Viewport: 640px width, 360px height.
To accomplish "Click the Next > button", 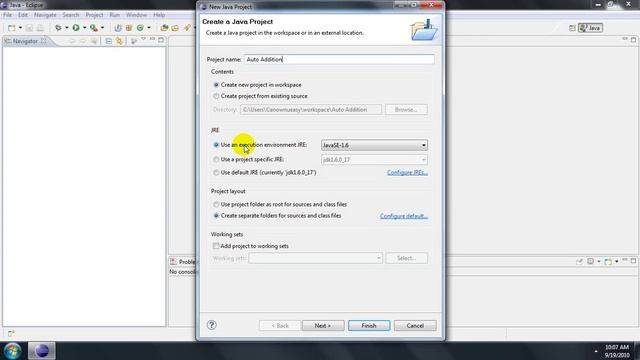I will point(323,326).
